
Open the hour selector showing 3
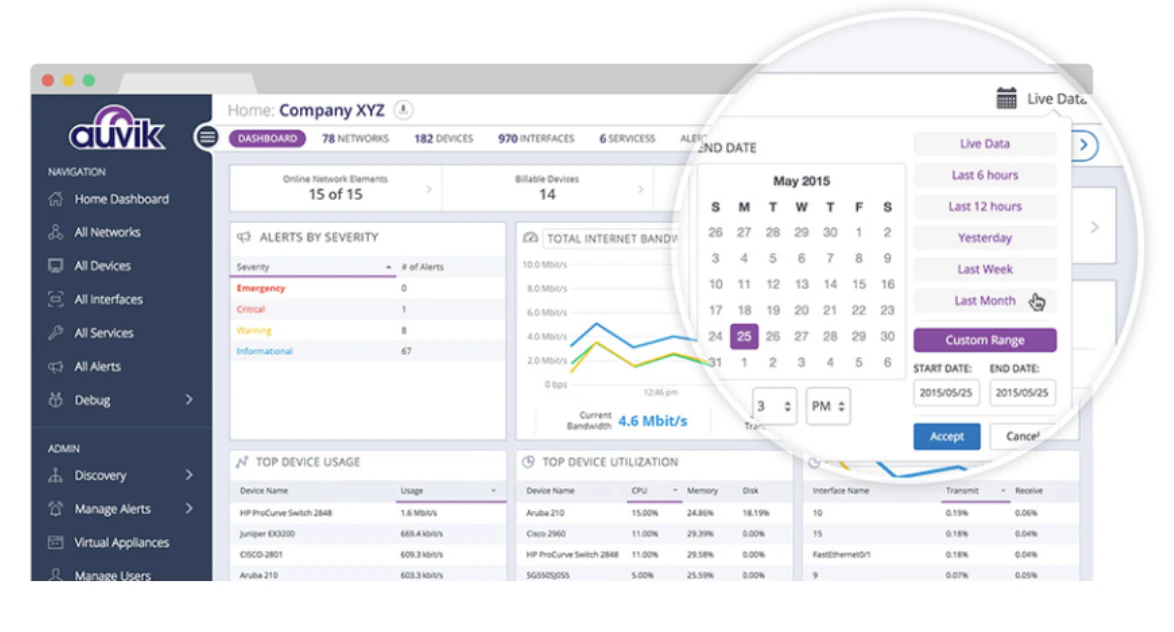(x=773, y=406)
